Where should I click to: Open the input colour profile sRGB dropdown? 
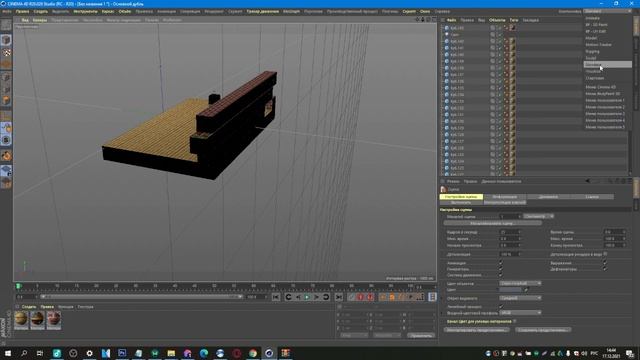pos(520,313)
